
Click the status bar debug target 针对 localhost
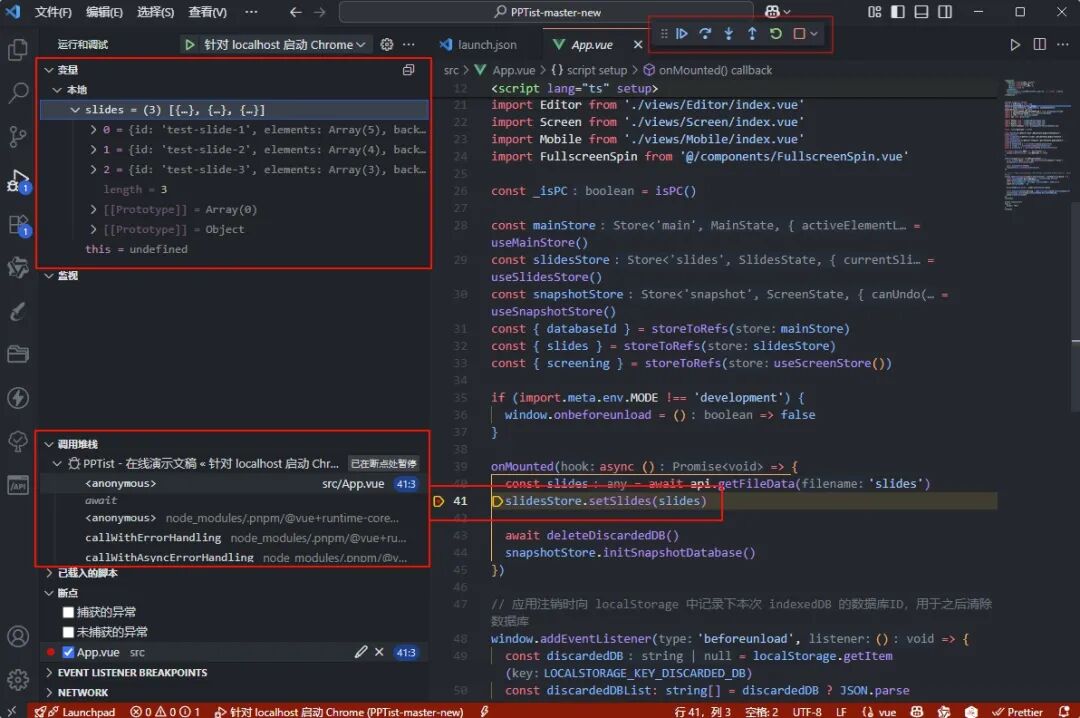(x=338, y=712)
